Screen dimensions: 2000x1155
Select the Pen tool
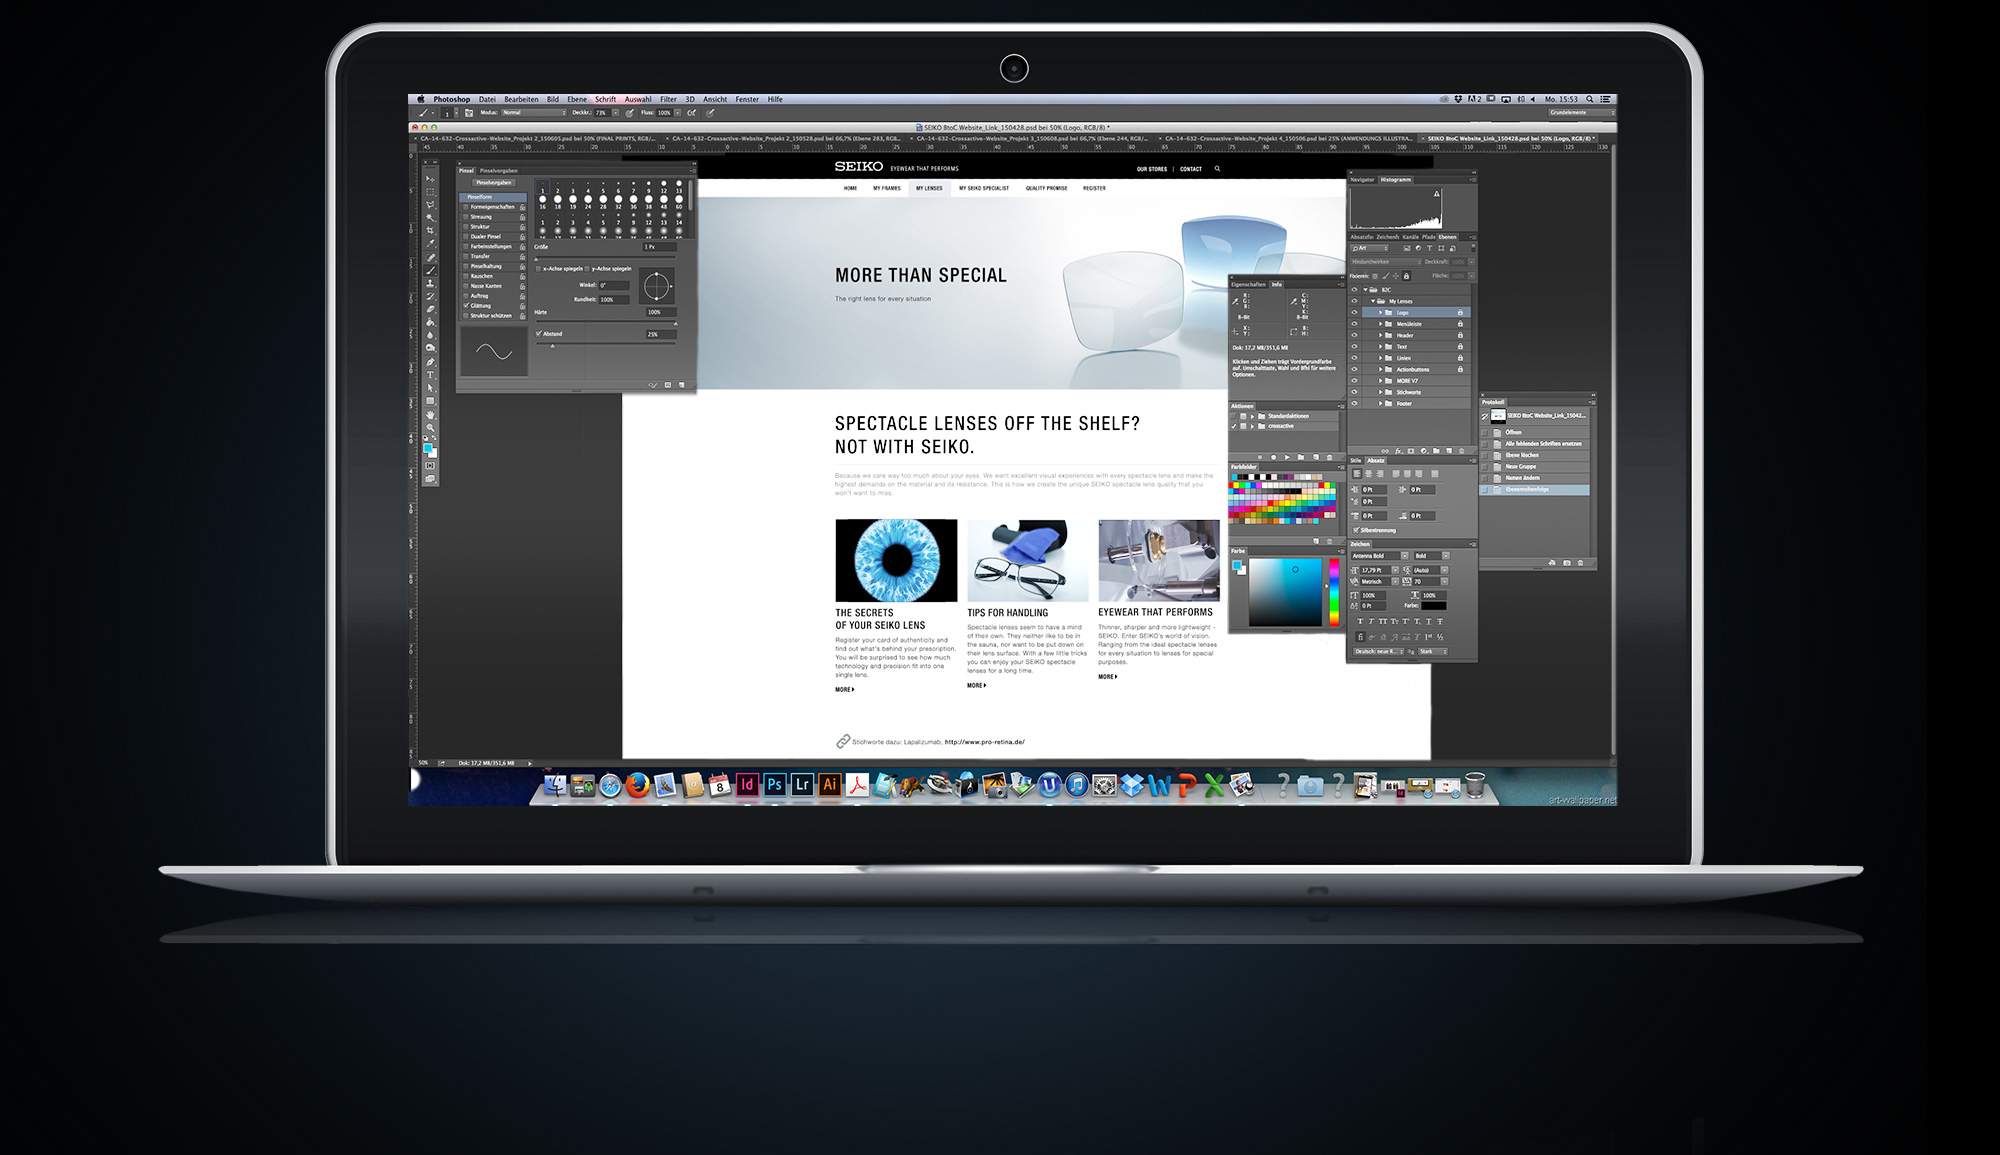point(430,362)
